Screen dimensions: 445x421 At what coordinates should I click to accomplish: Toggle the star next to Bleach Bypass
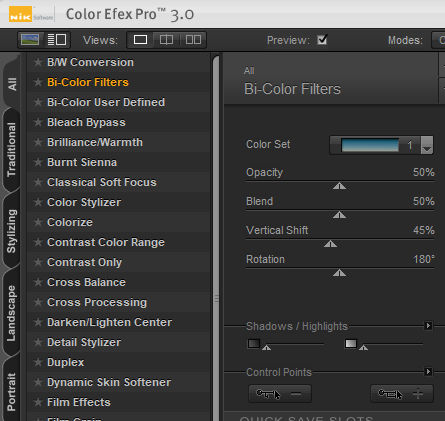38,122
